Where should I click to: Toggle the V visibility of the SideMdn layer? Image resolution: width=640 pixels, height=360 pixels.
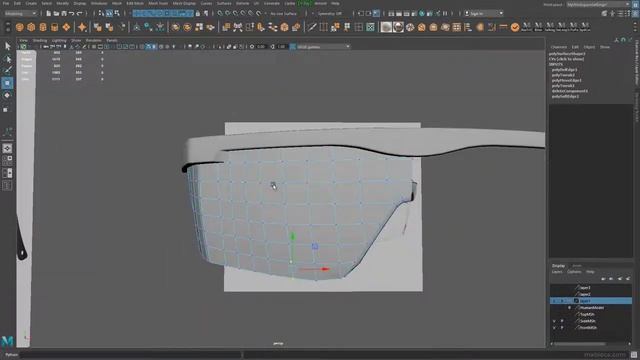pyautogui.click(x=554, y=321)
